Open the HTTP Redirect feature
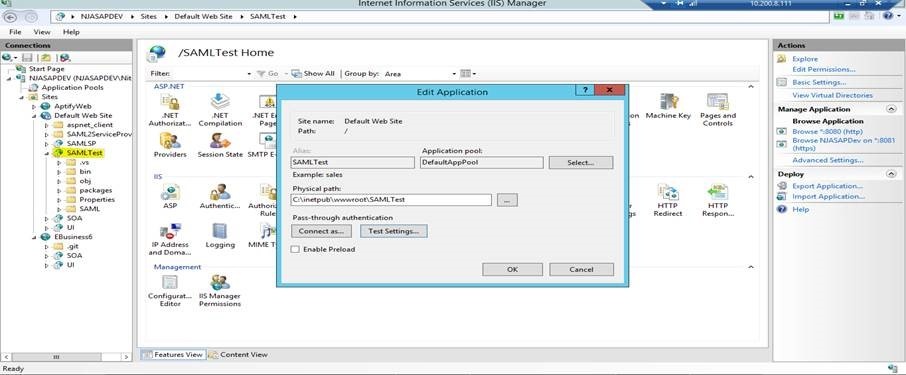The image size is (906, 375). point(668,200)
